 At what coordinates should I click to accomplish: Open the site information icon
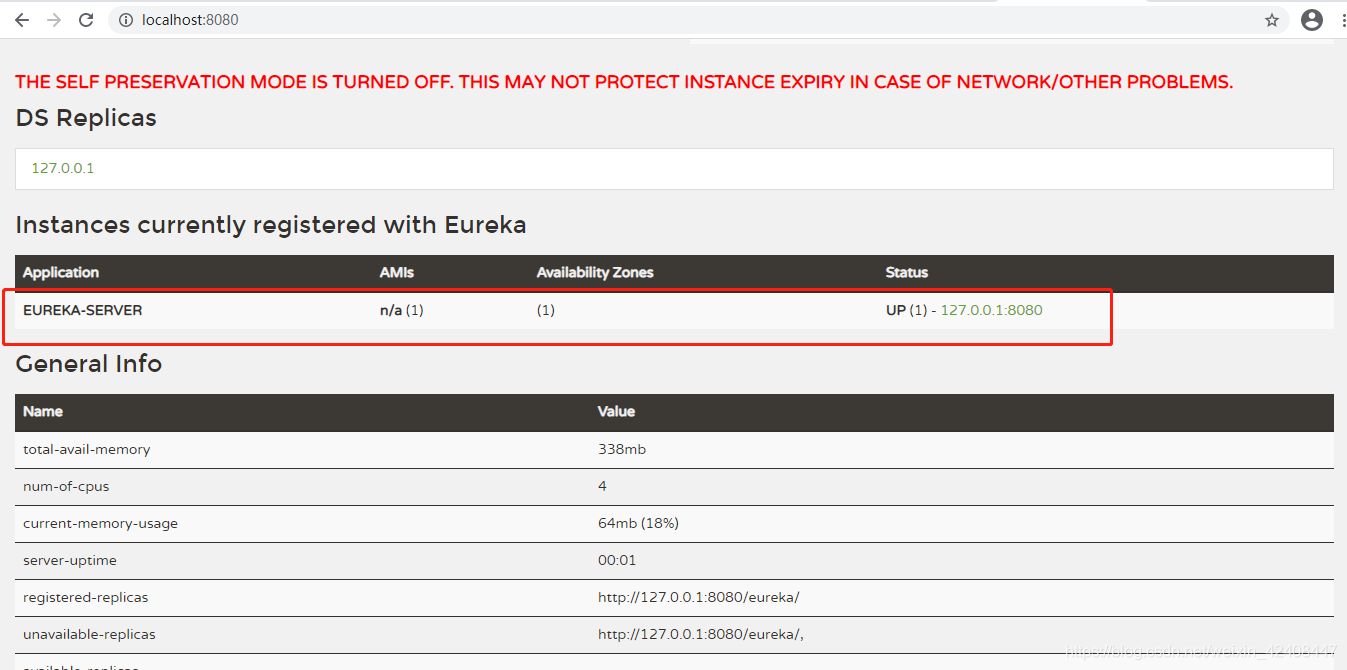(126, 20)
